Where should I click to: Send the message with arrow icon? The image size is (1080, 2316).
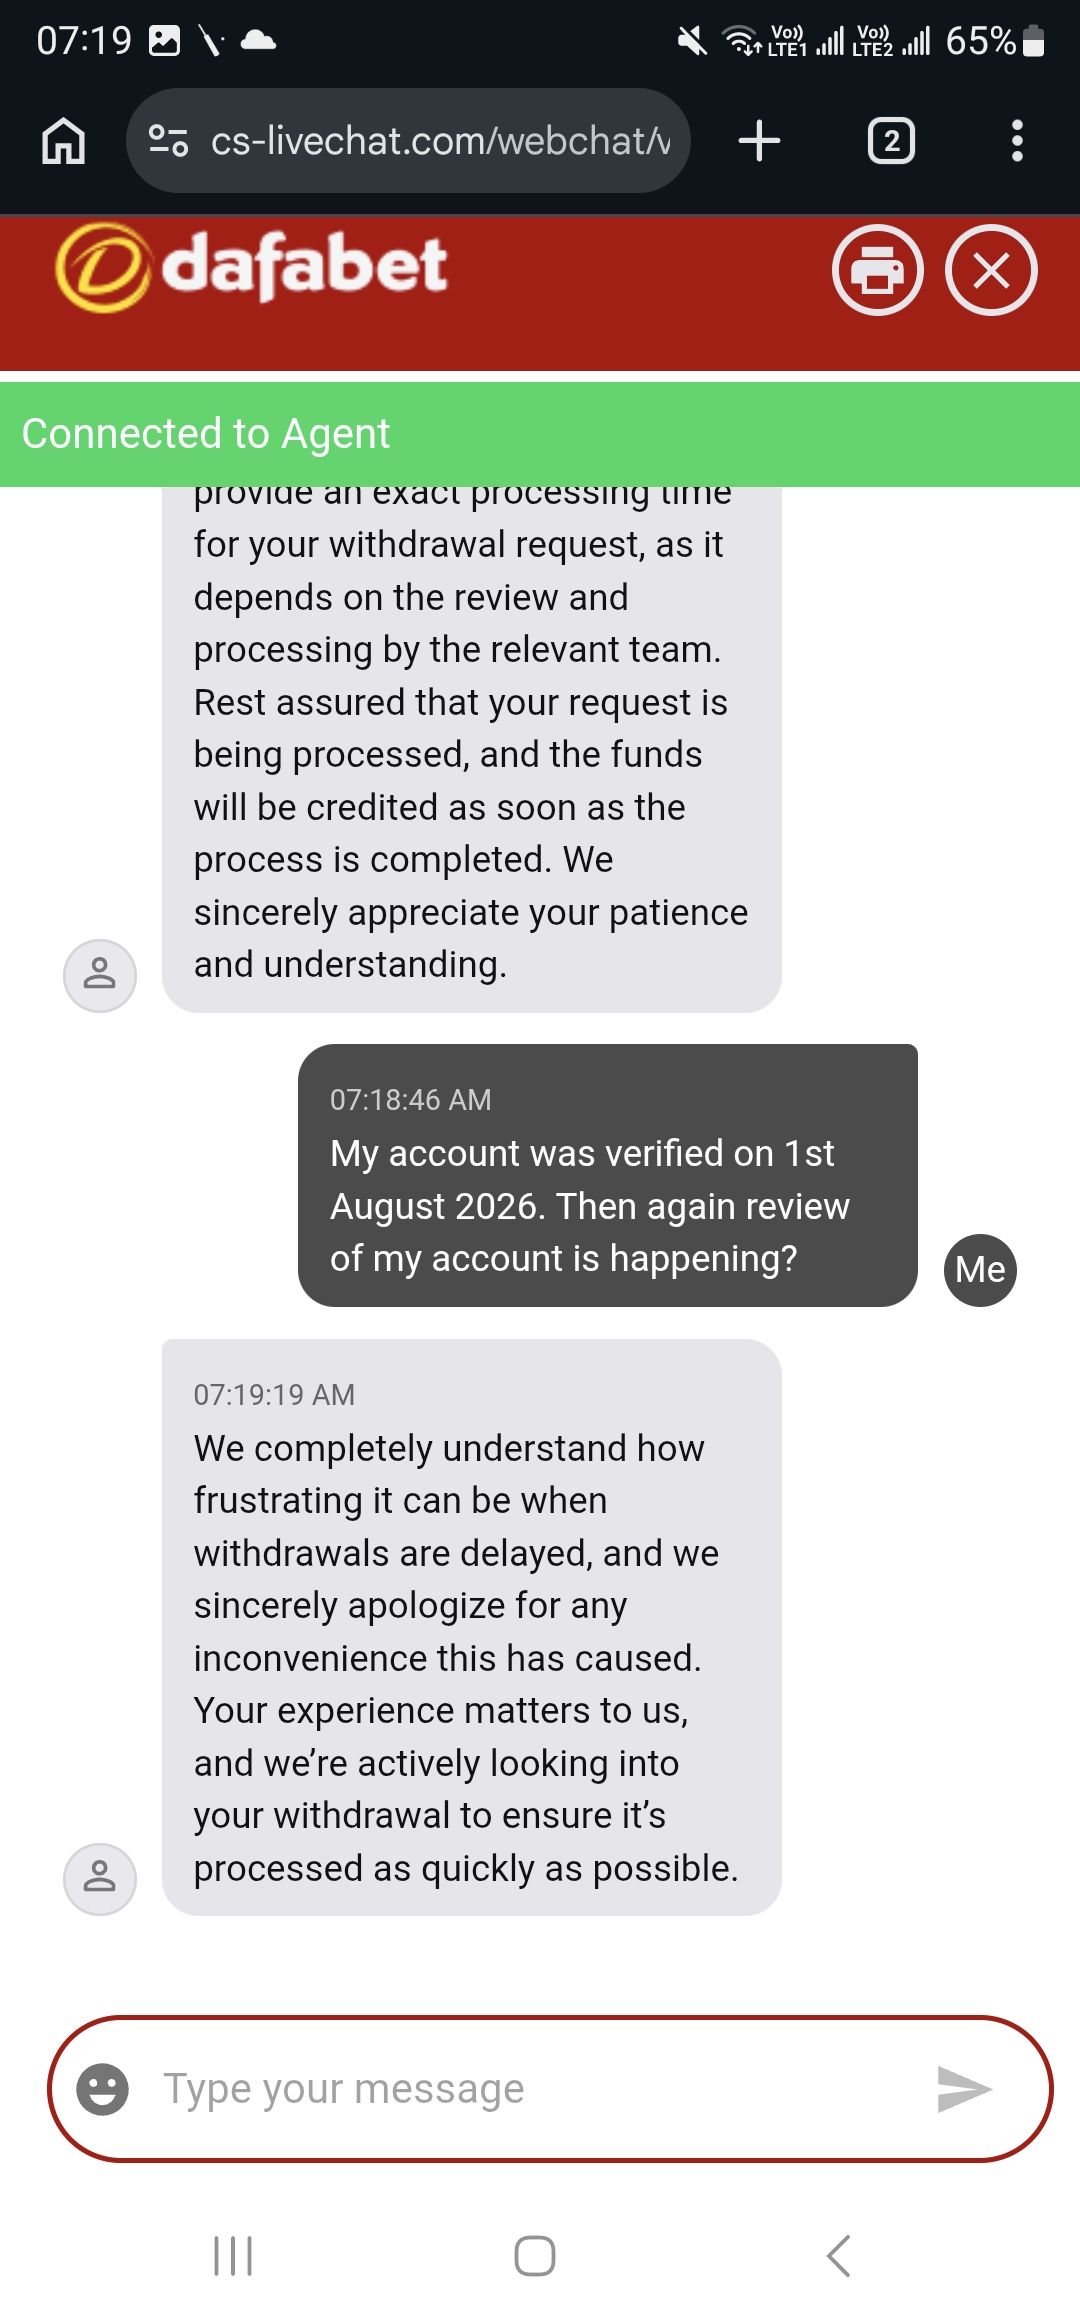click(x=963, y=2089)
